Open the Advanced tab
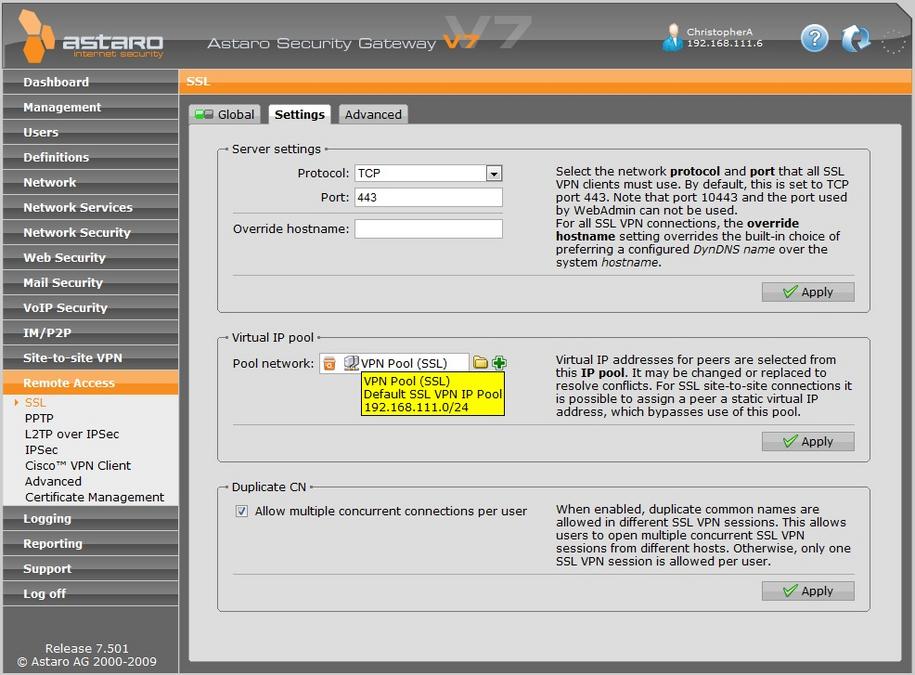The image size is (915, 675). 373,114
